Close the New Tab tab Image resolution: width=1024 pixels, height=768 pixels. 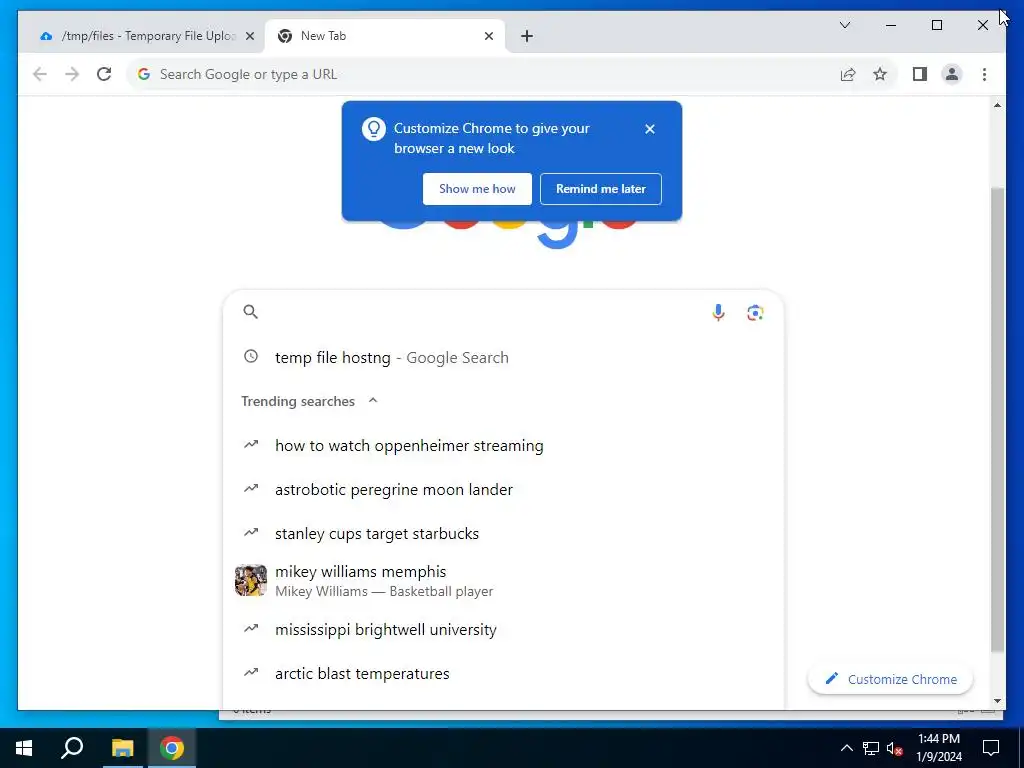point(488,36)
